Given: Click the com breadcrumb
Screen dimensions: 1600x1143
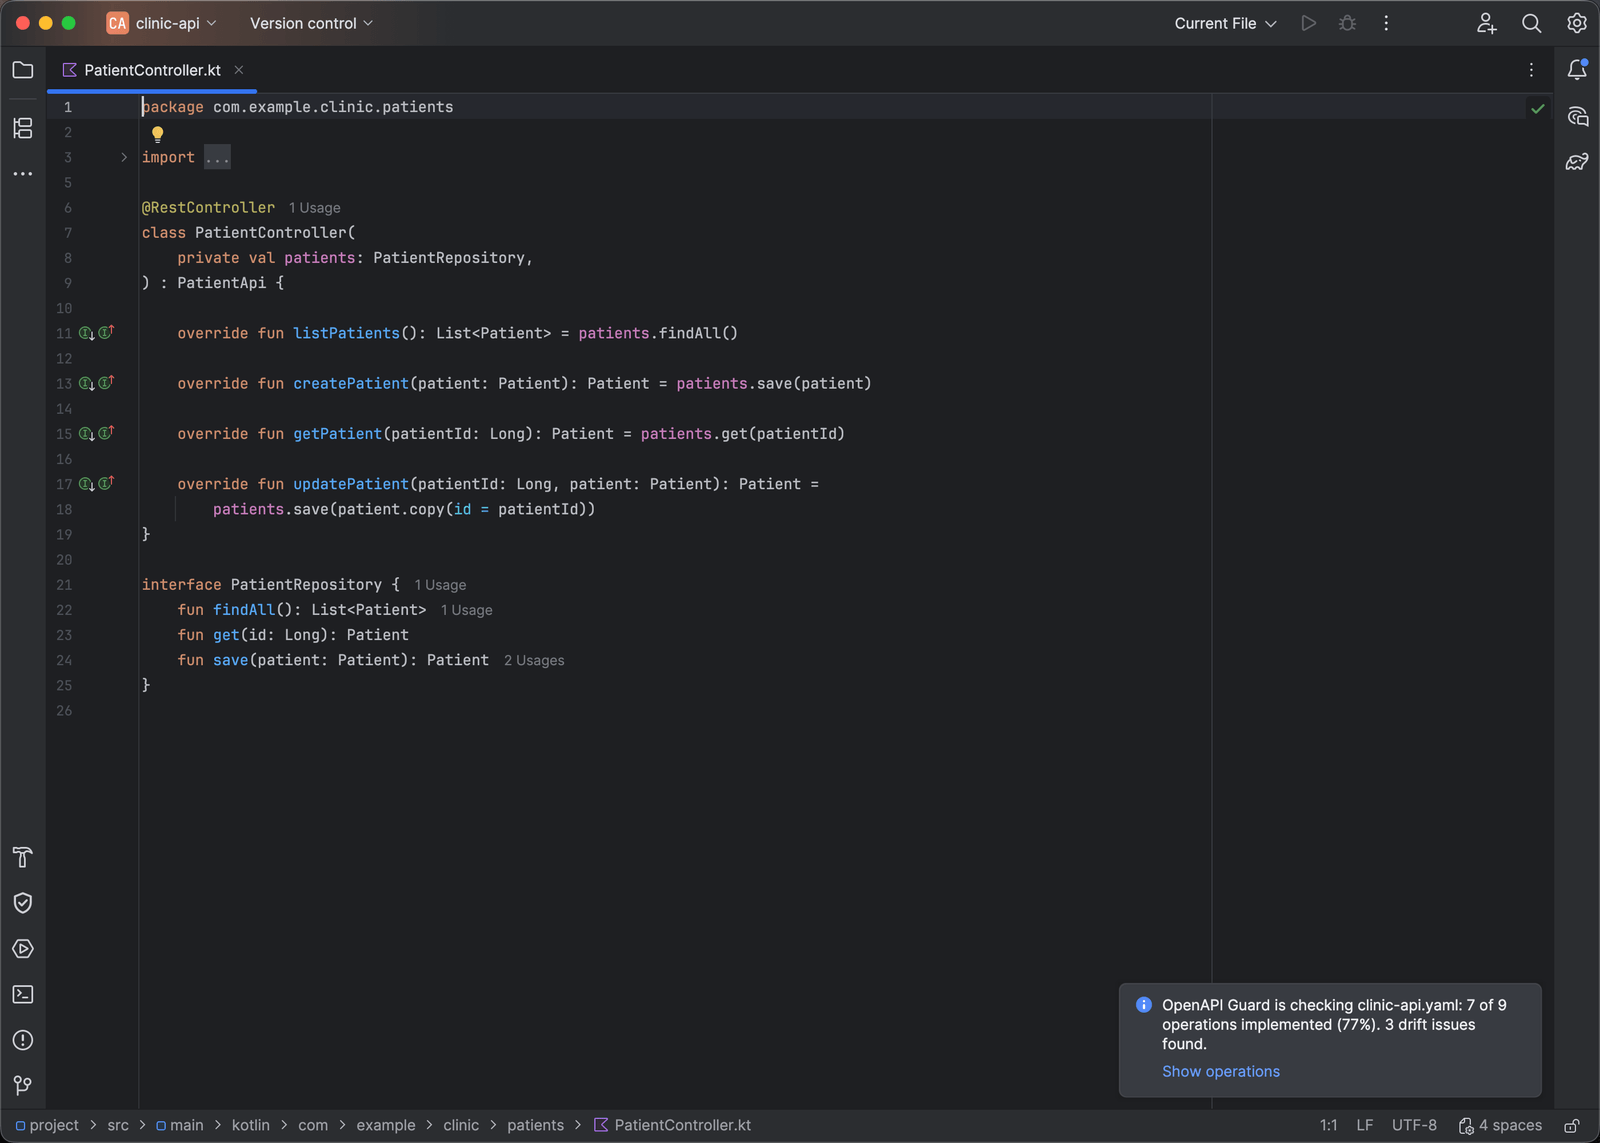Looking at the screenshot, I should (x=313, y=1125).
